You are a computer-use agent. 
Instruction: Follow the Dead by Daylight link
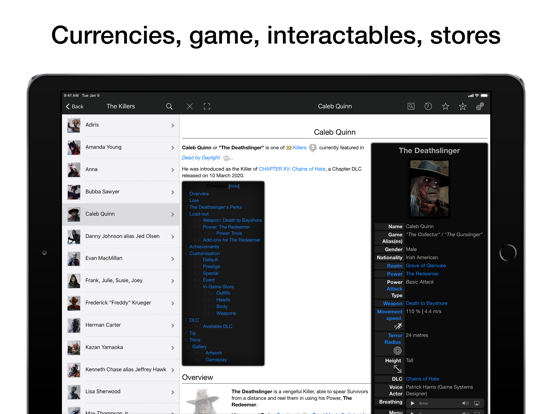201,158
